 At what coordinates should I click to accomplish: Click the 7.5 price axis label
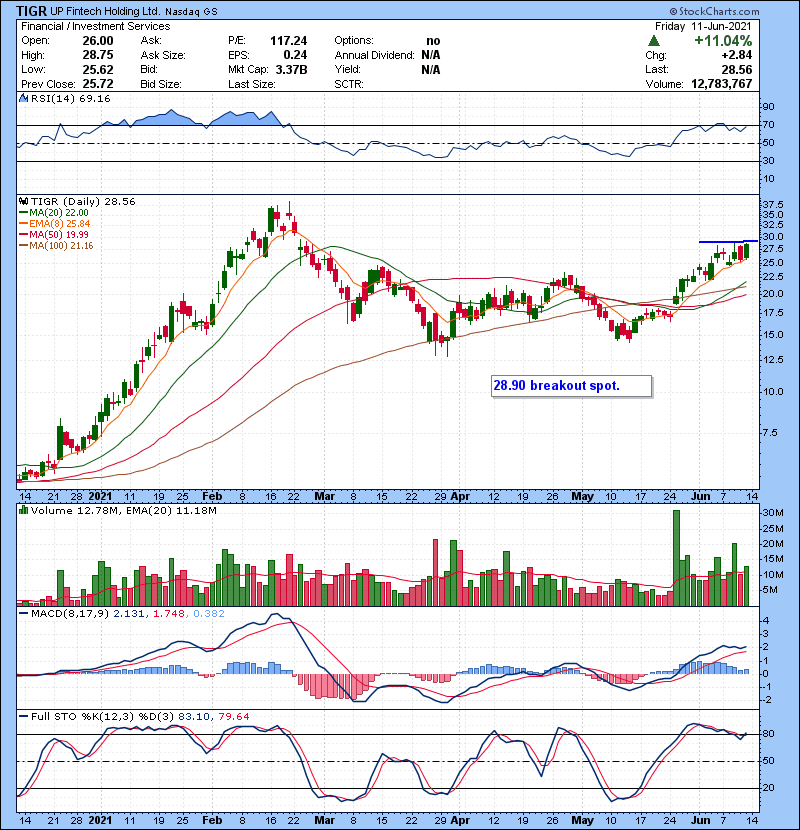point(770,432)
